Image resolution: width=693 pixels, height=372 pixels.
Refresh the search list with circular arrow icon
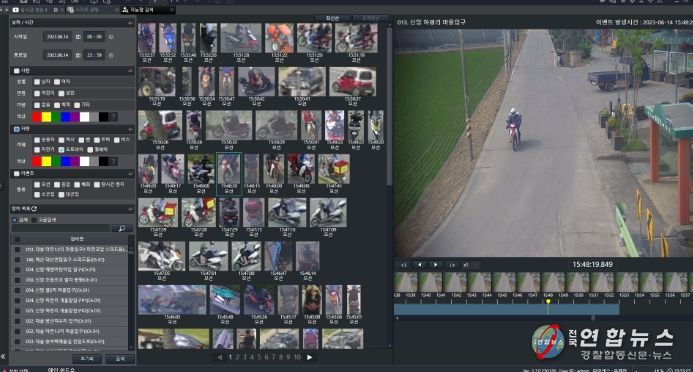pos(34,209)
